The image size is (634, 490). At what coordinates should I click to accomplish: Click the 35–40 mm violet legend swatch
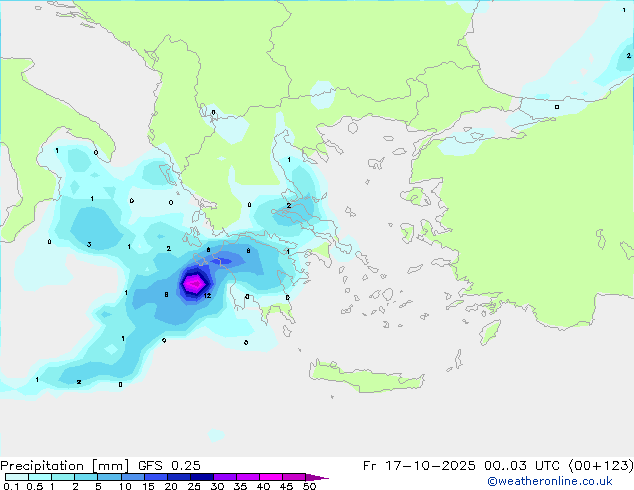point(247,477)
